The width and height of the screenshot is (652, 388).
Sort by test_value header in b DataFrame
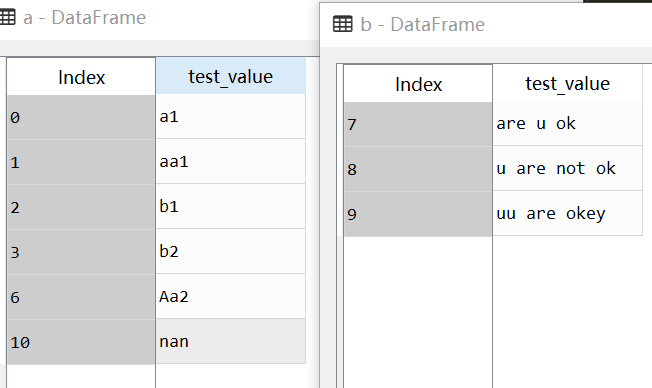(x=568, y=83)
